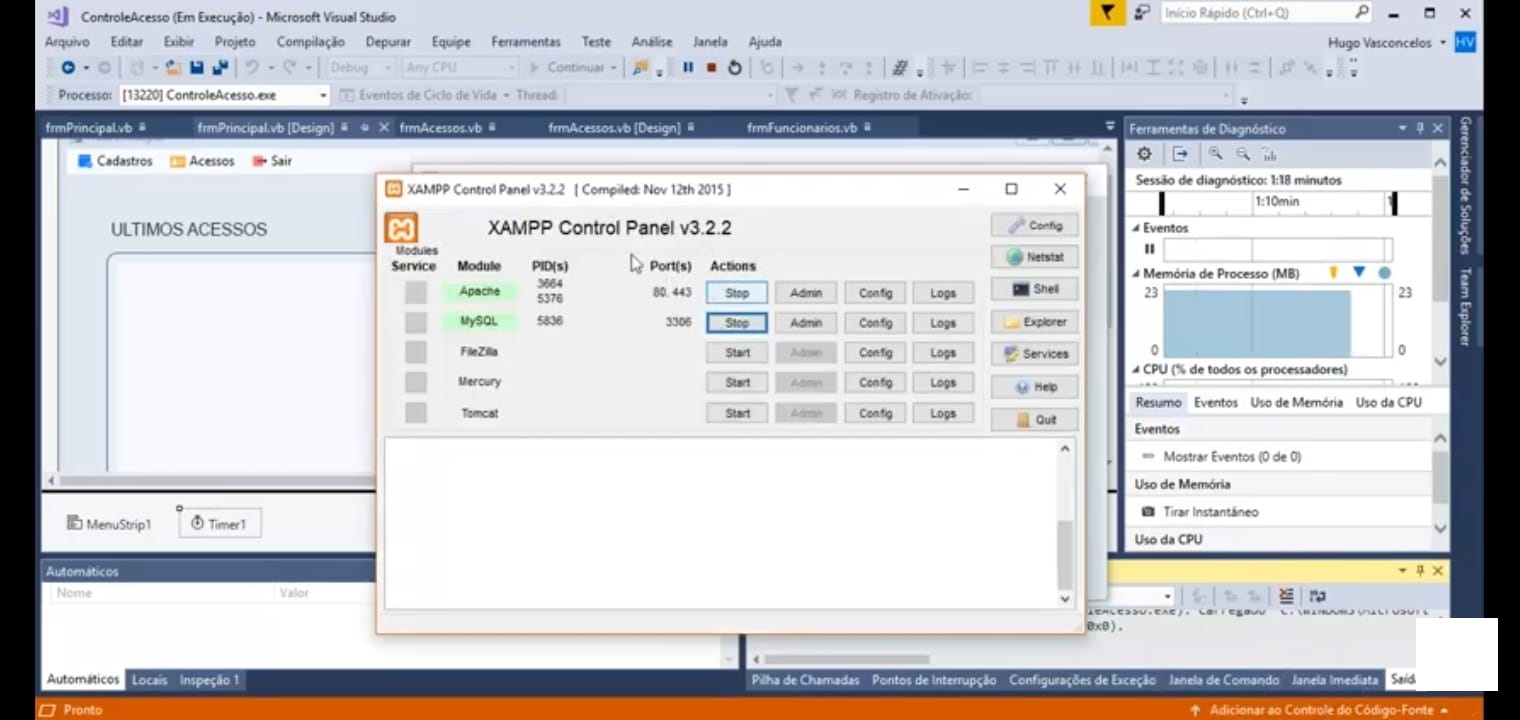Toggle the yellow memory marker legend

pyautogui.click(x=1333, y=272)
